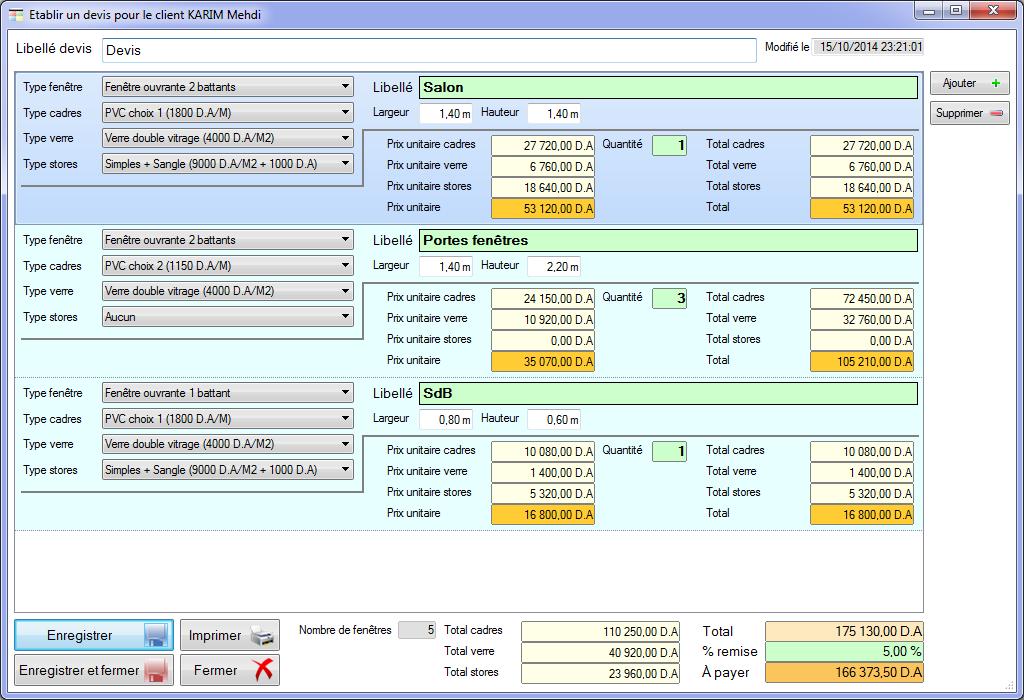Viewport: 1024px width, 700px height.
Task: Click the Fermer red X button
Action: click(229, 670)
